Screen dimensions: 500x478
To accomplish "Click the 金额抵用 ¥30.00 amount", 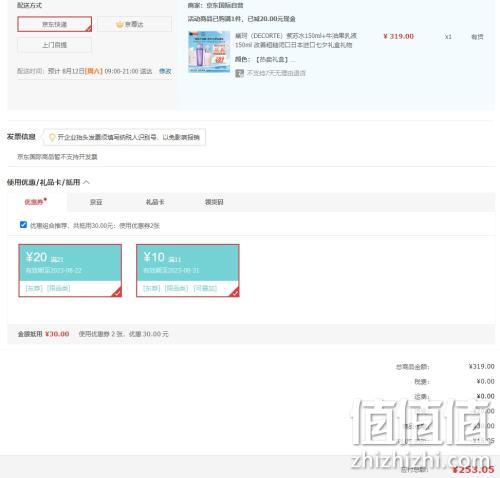I will [57, 334].
